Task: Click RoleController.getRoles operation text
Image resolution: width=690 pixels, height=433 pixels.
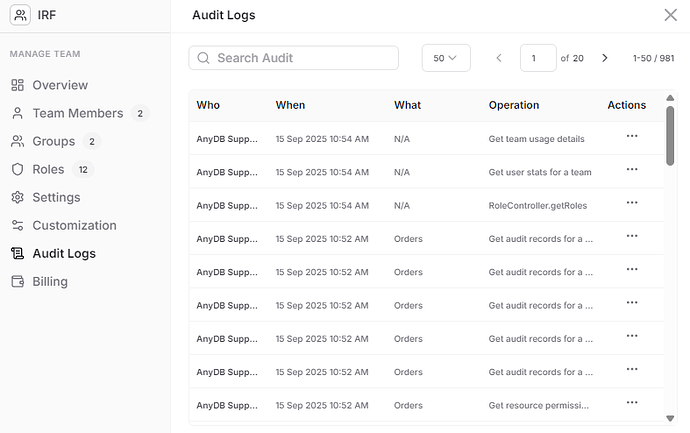Action: pyautogui.click(x=538, y=205)
